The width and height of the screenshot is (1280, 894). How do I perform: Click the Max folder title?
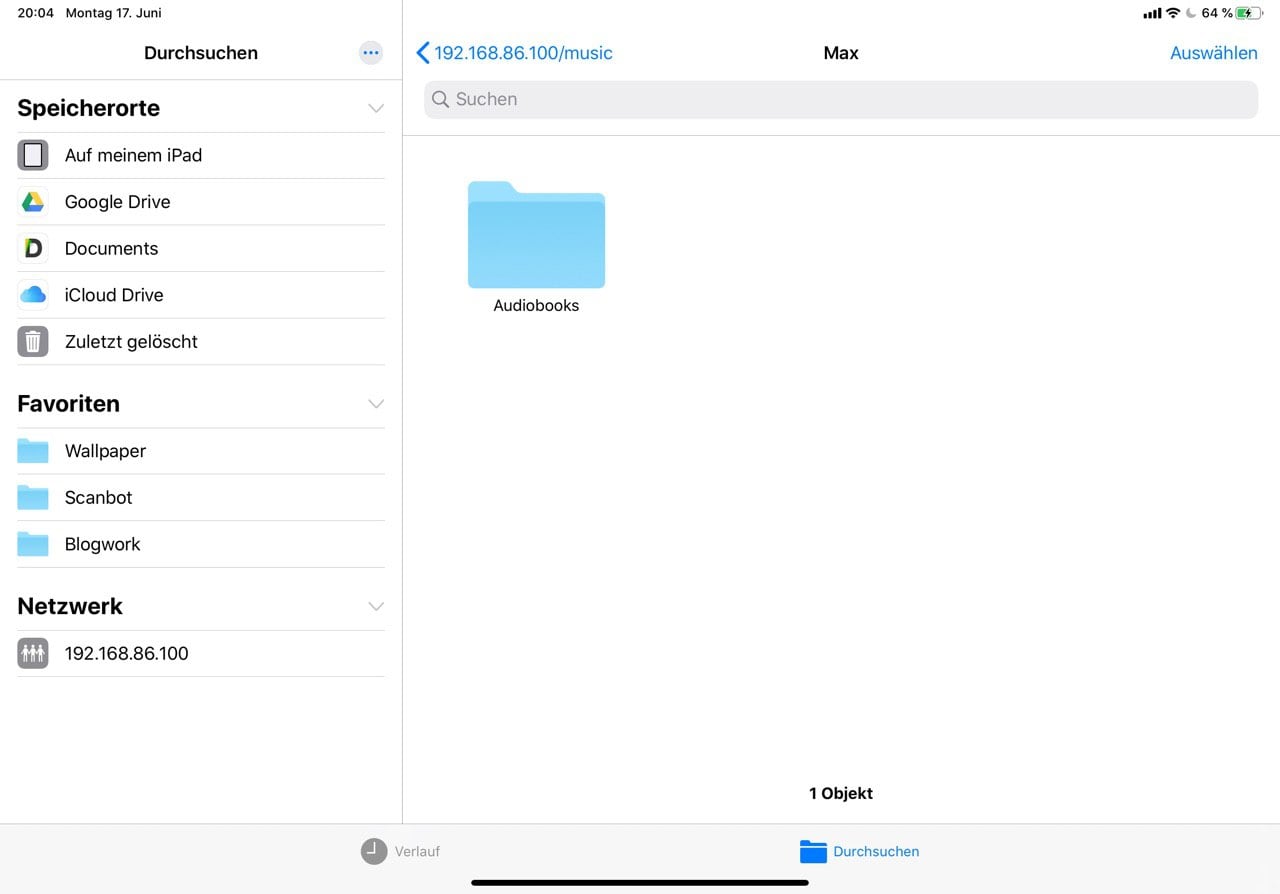[841, 53]
